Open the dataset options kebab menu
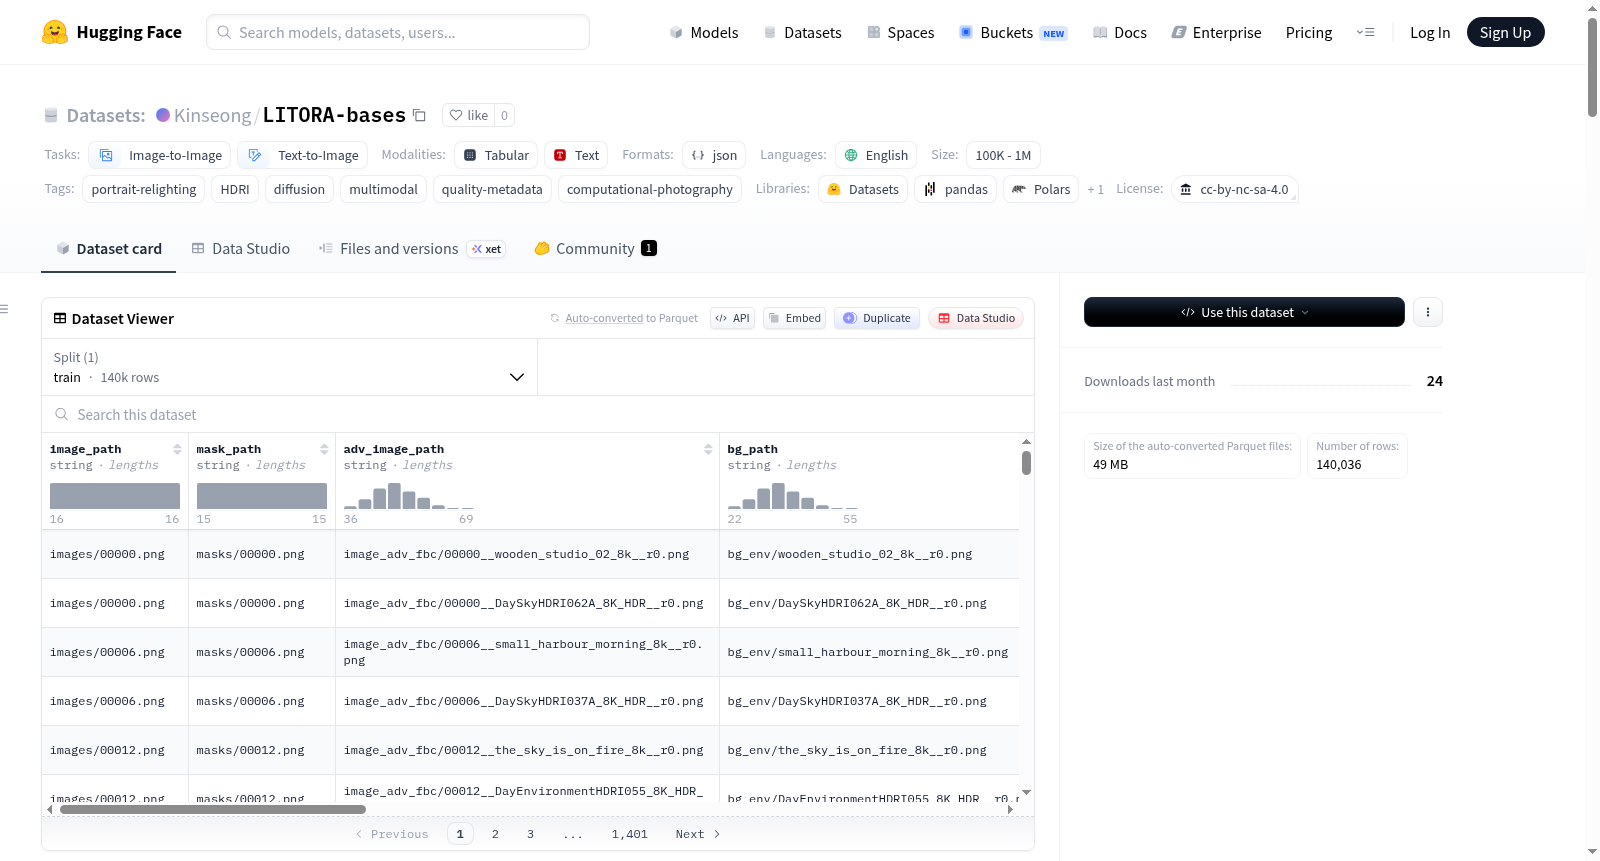Viewport: 1600px width, 861px height. pos(1428,312)
